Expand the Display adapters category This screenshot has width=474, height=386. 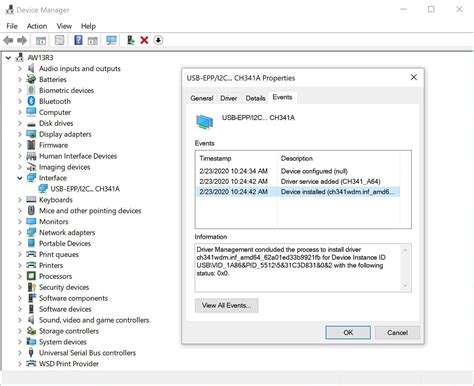point(20,134)
